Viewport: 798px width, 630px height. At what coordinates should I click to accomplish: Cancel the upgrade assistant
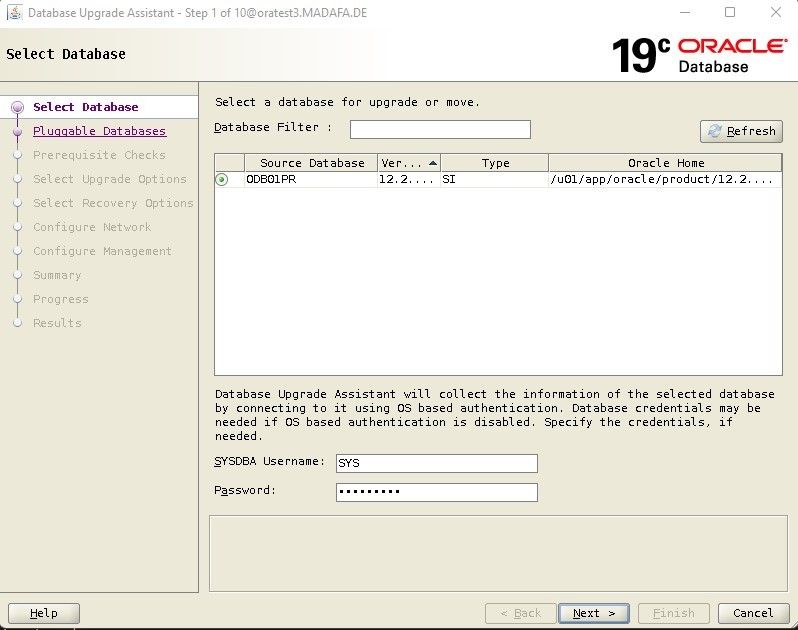point(753,613)
